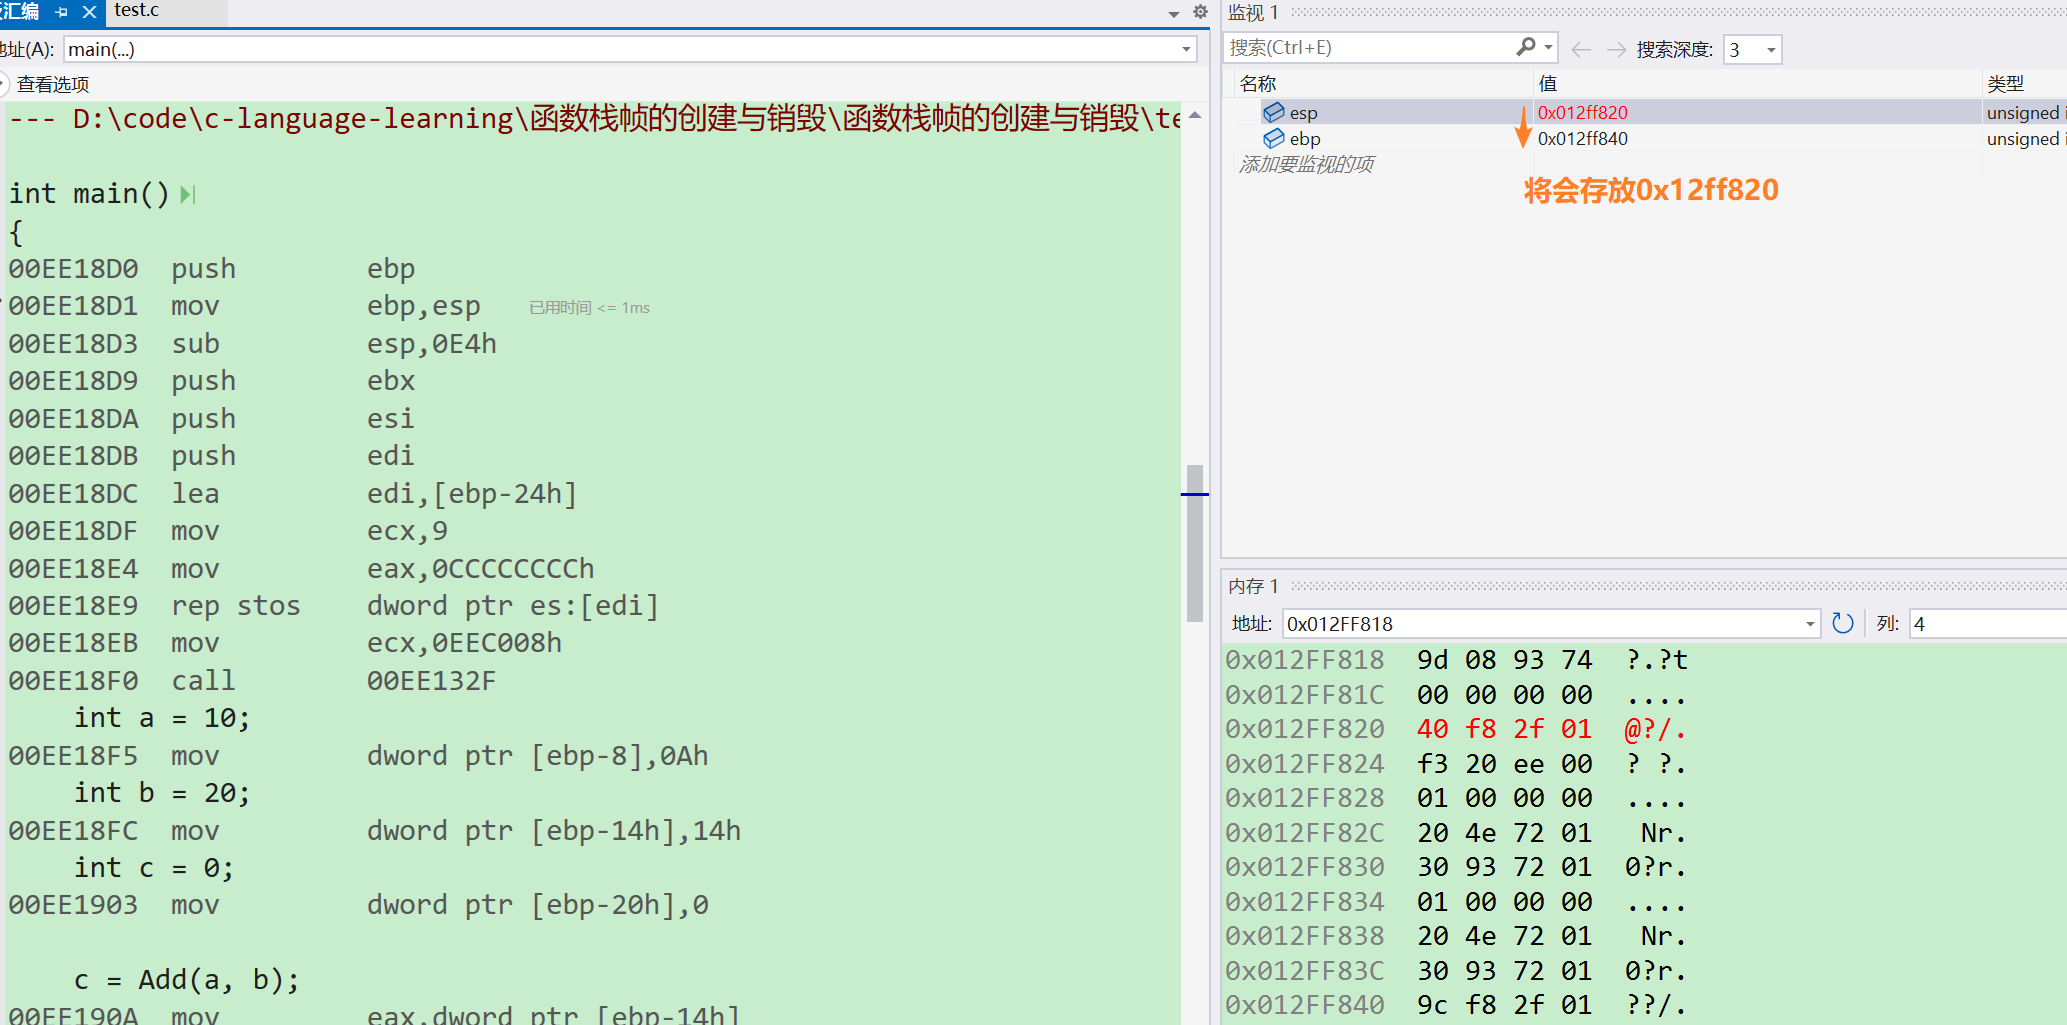Open the tab list dropdown arrow

(1174, 14)
